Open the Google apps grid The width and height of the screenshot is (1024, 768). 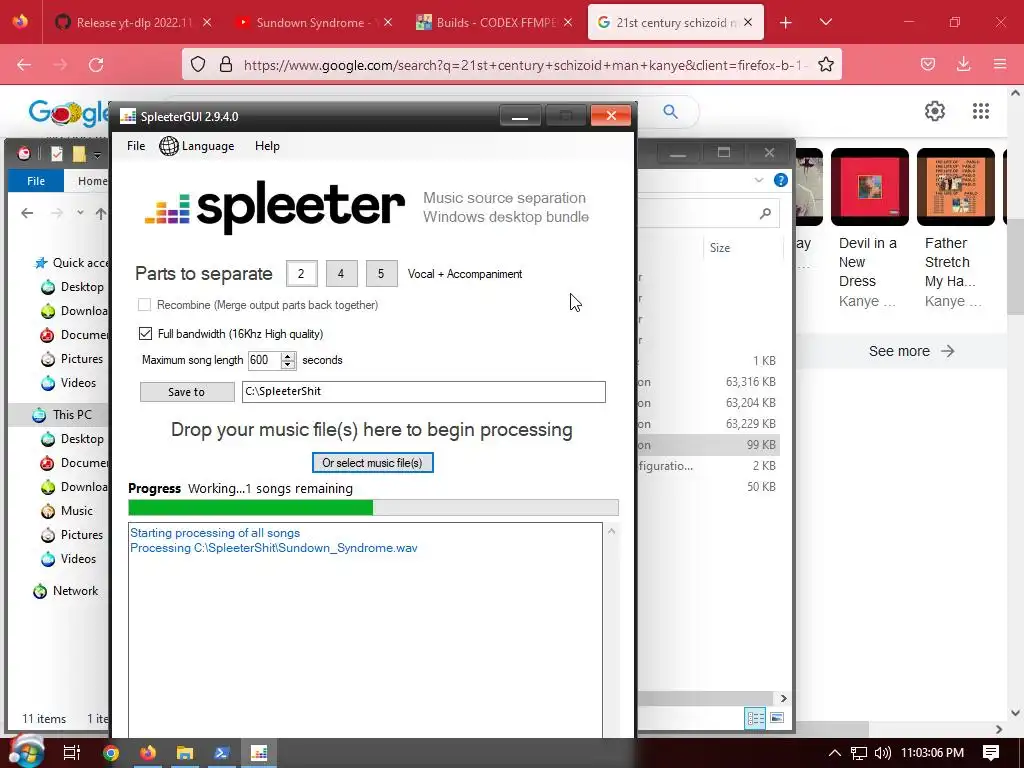click(x=980, y=111)
